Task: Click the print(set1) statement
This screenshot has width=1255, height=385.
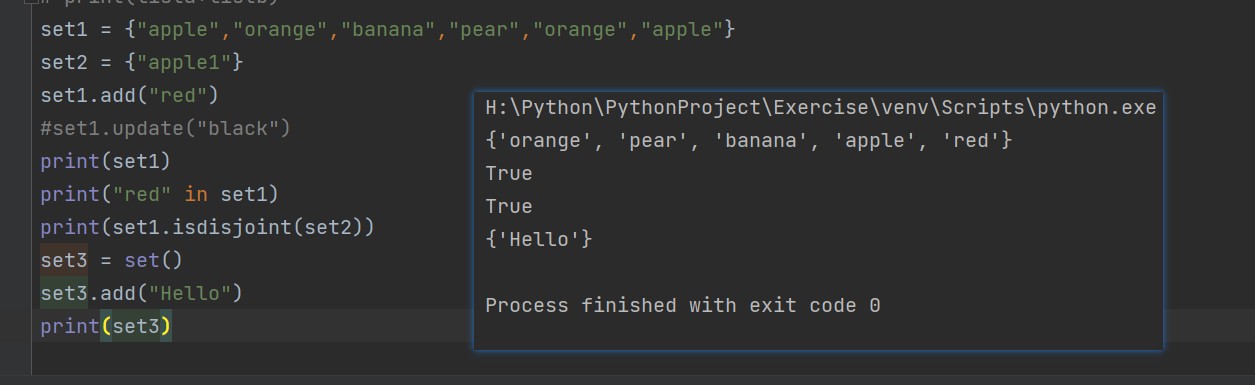Action: pyautogui.click(x=106, y=161)
